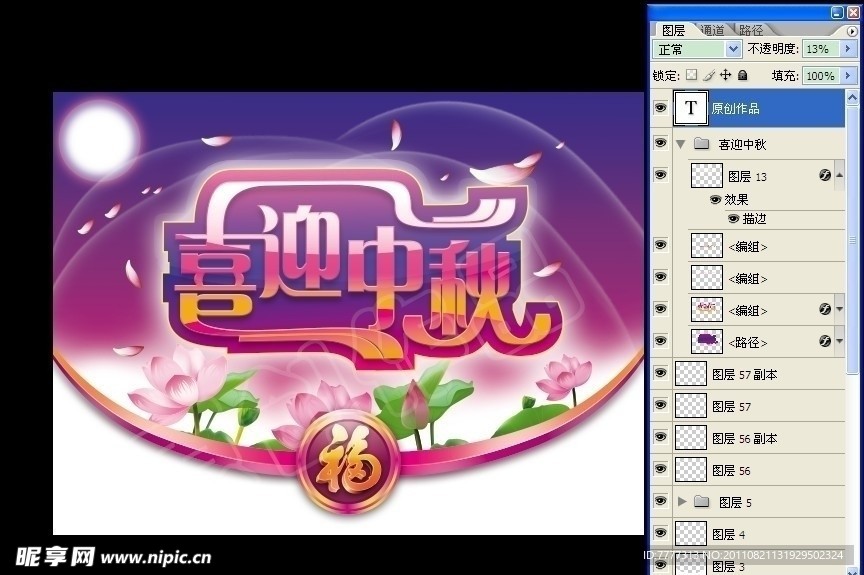The image size is (864, 575).
Task: Select the layer named 图层 13
Action: click(x=747, y=176)
